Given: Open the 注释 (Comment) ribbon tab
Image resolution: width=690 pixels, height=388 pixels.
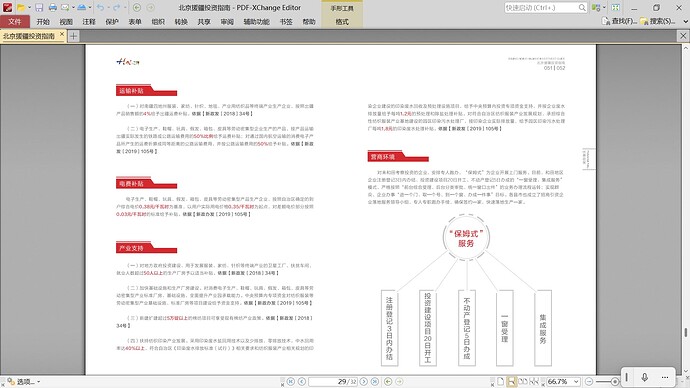Looking at the screenshot, I should coord(89,21).
